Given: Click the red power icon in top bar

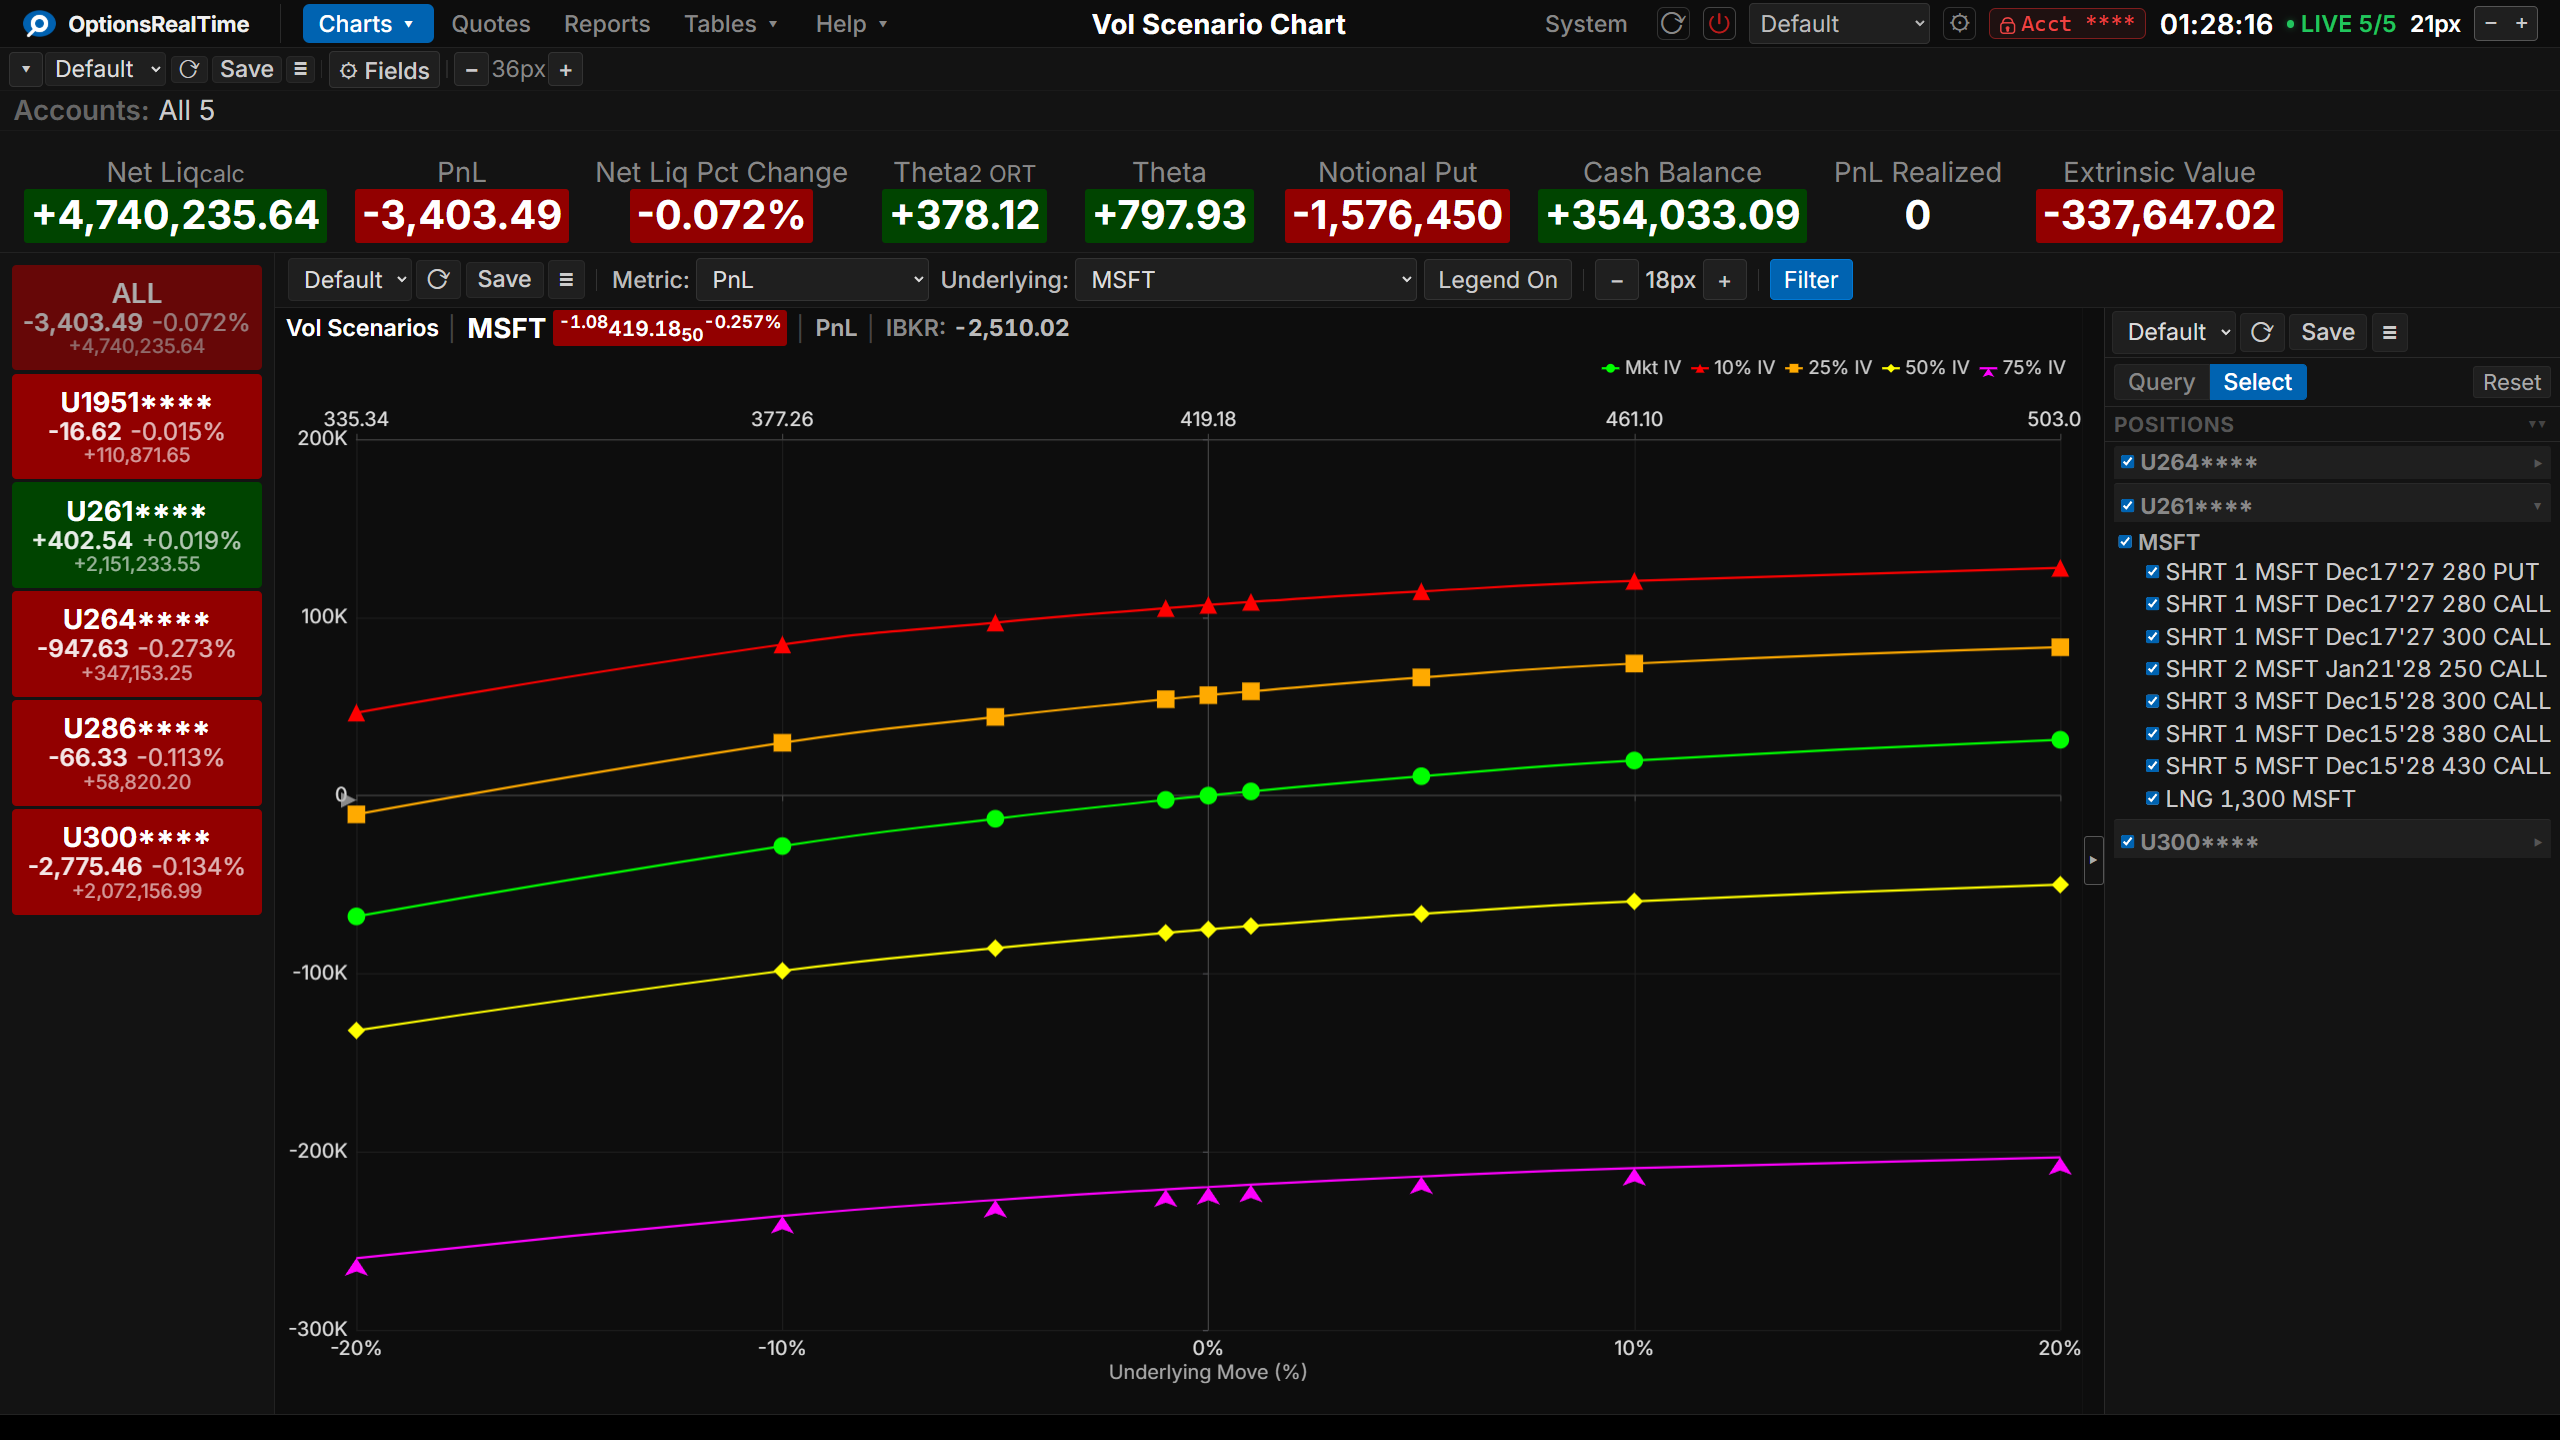Looking at the screenshot, I should 1719,24.
